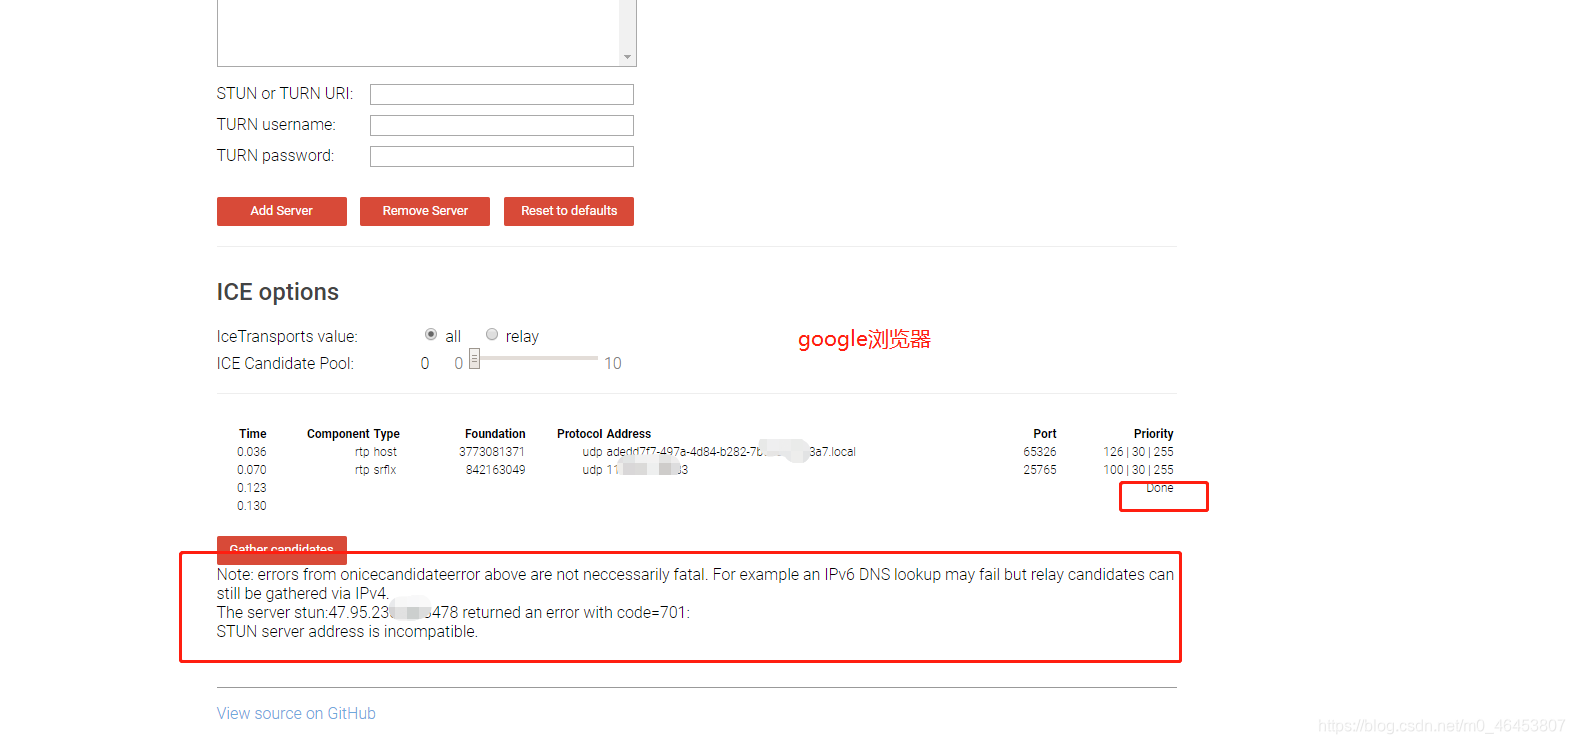This screenshot has height=744, width=1575.
Task: Click the 'Time' column header
Action: point(252,434)
